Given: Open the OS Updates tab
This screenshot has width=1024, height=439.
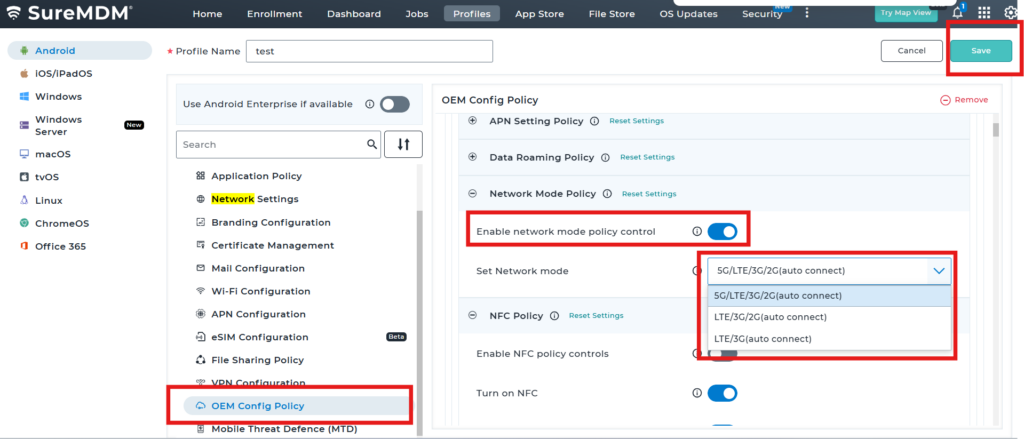Looking at the screenshot, I should (688, 14).
